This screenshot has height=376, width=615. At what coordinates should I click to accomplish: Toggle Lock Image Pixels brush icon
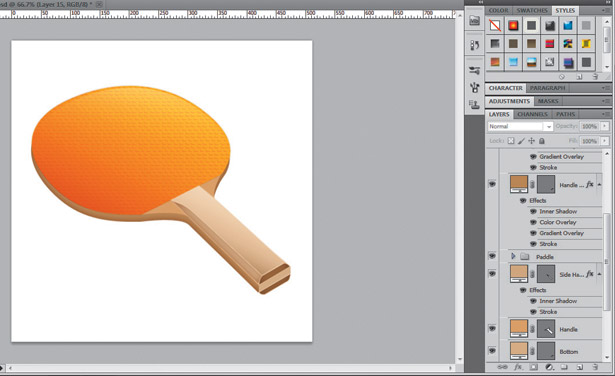(521, 141)
